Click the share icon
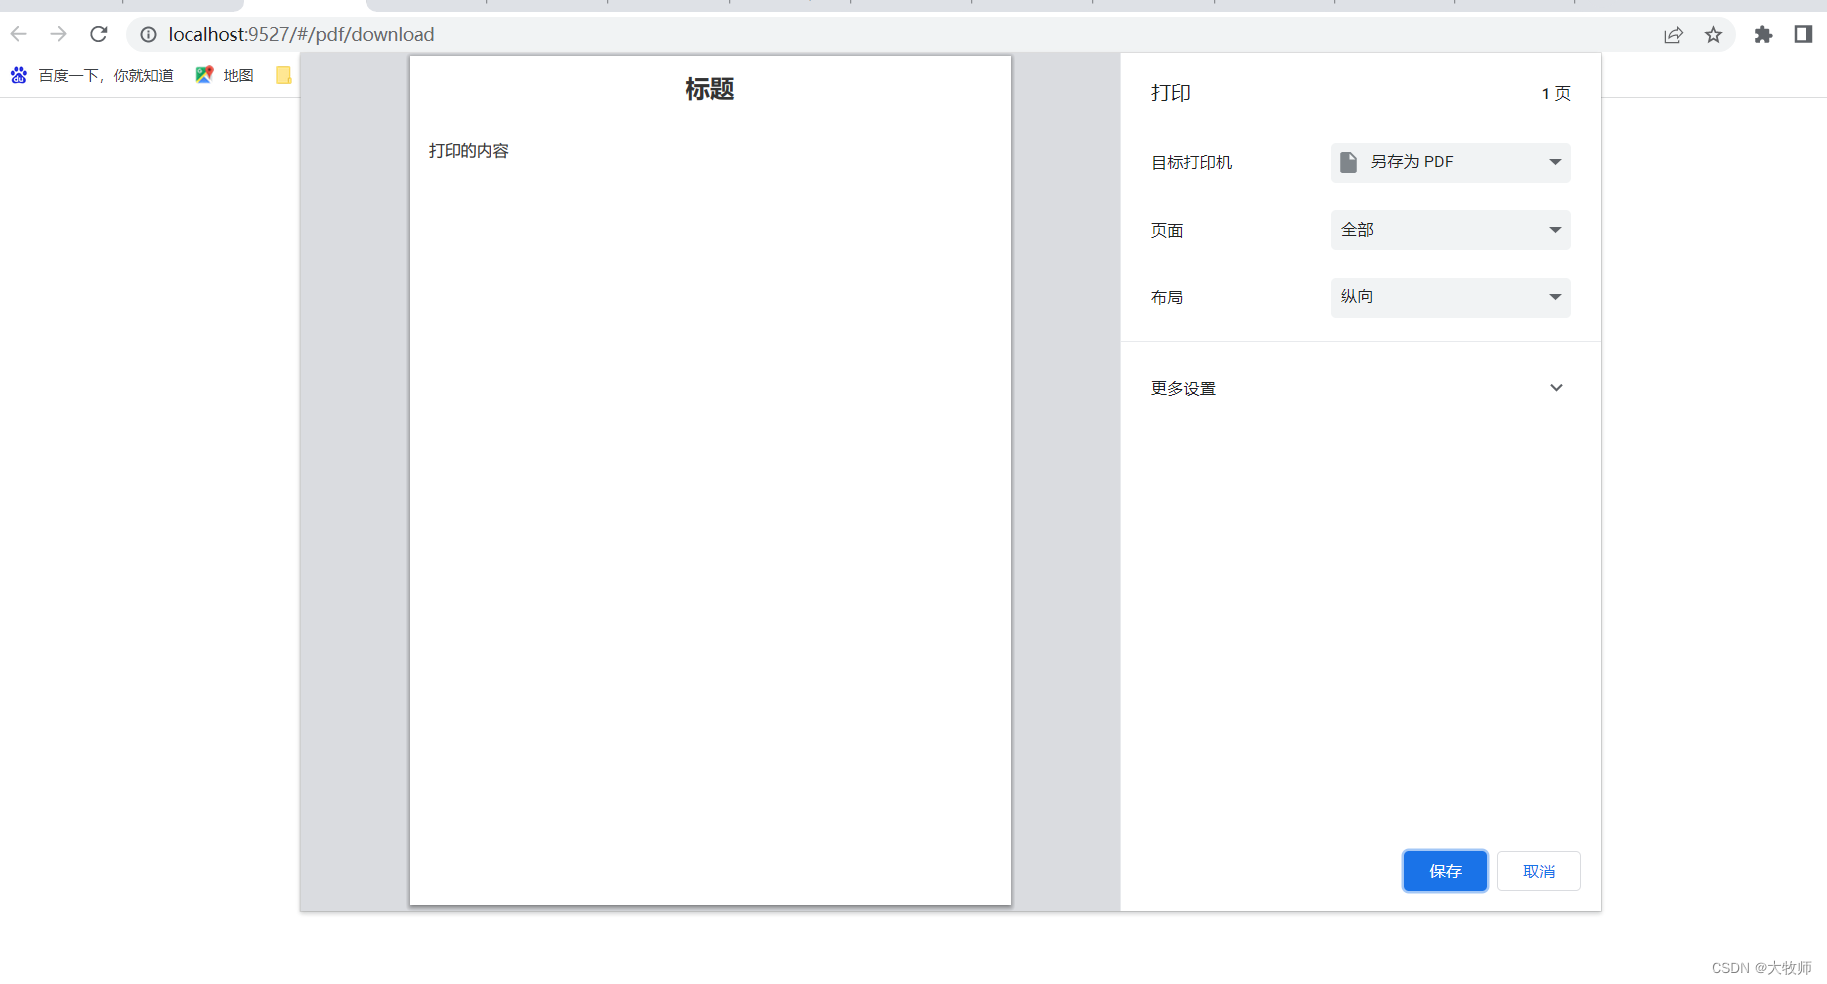This screenshot has height=984, width=1827. pyautogui.click(x=1673, y=34)
